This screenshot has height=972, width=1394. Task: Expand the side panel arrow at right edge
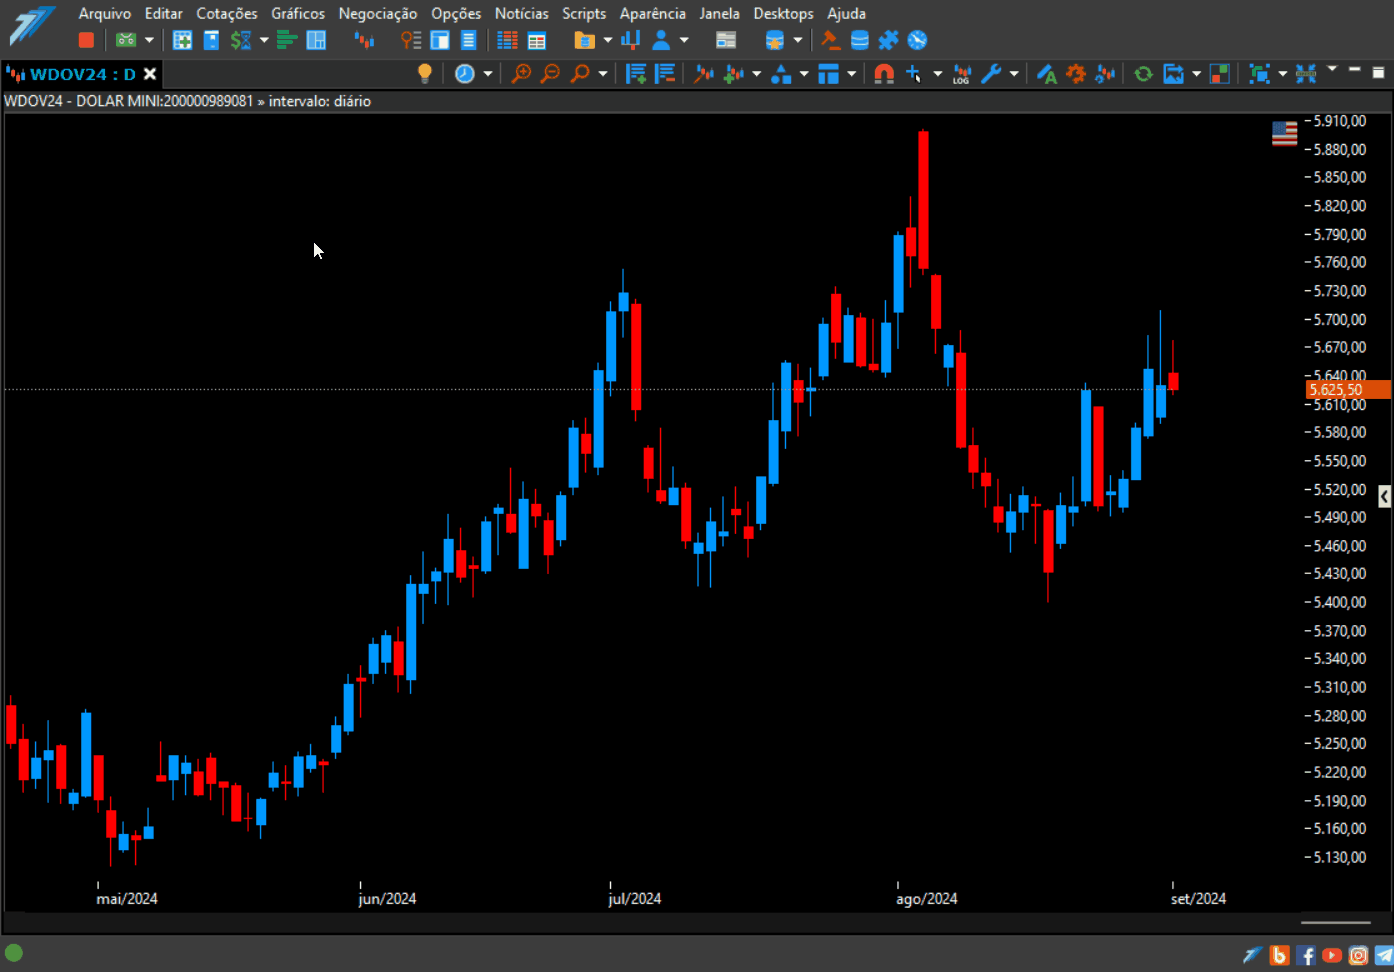(x=1384, y=496)
